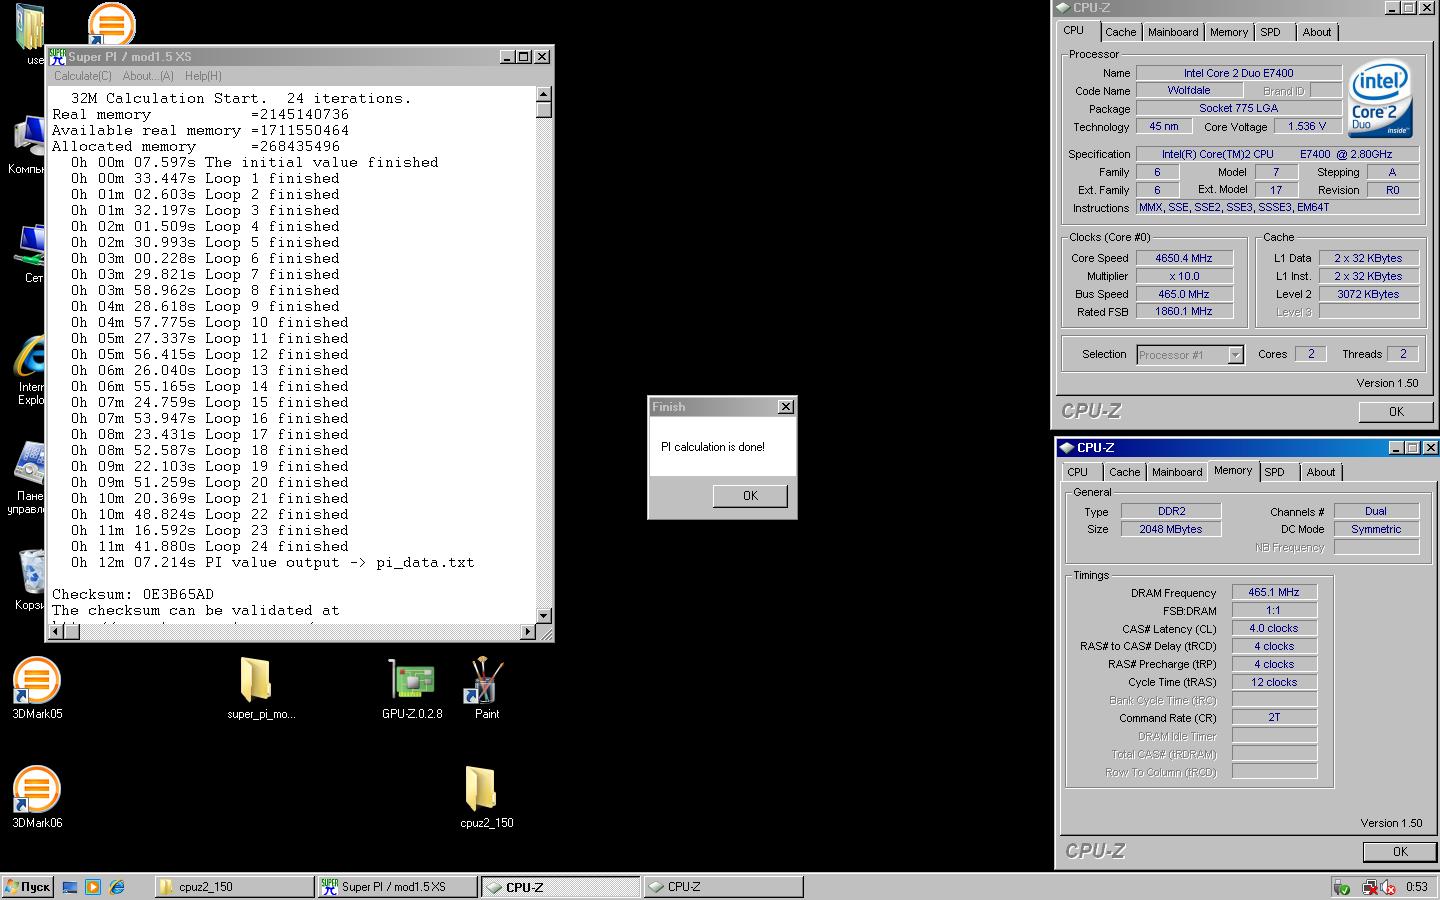Launch media player from Quick Launch
Screen dimensions: 1440x900
(x=93, y=886)
